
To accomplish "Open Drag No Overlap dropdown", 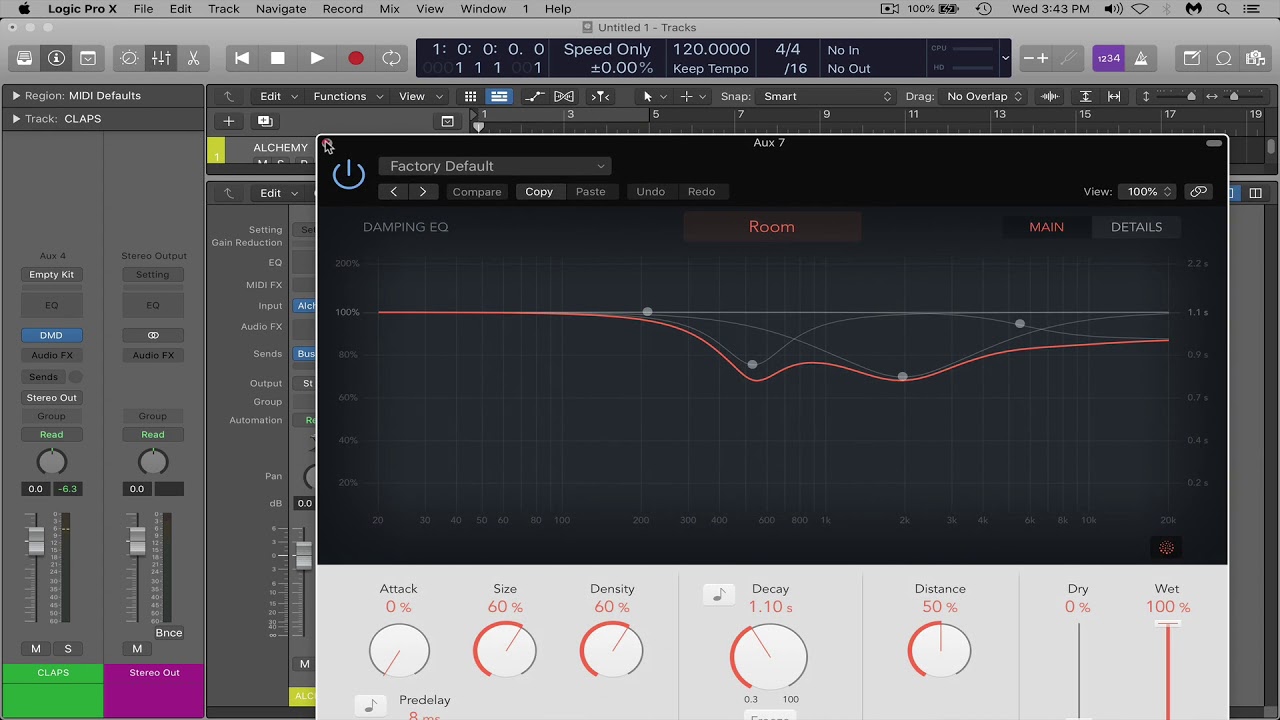I will 985,96.
